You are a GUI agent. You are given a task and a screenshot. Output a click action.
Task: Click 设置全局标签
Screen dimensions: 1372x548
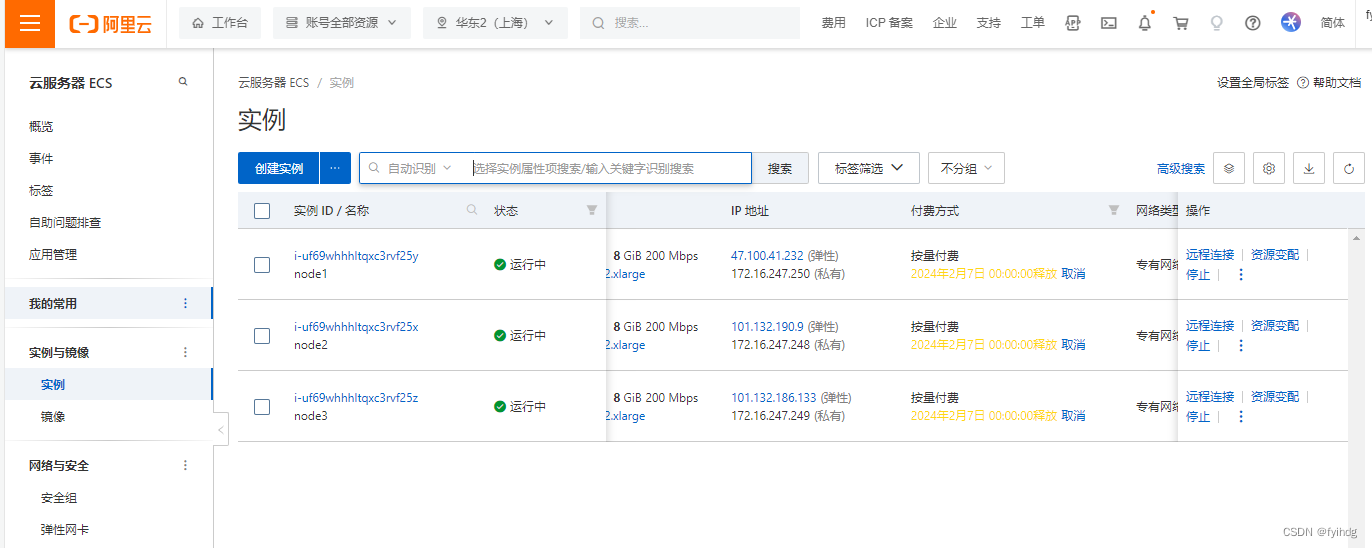click(x=1252, y=82)
